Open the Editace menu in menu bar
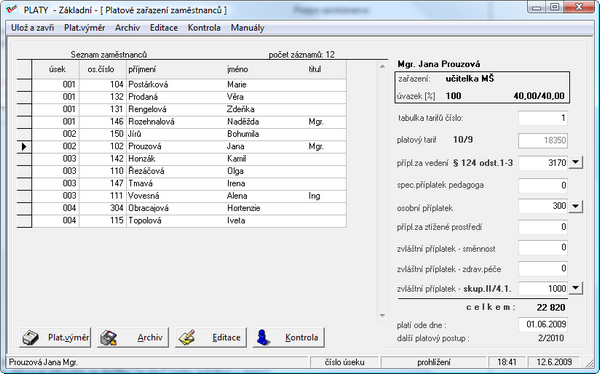Screen dimensions: 600x374 164,28
